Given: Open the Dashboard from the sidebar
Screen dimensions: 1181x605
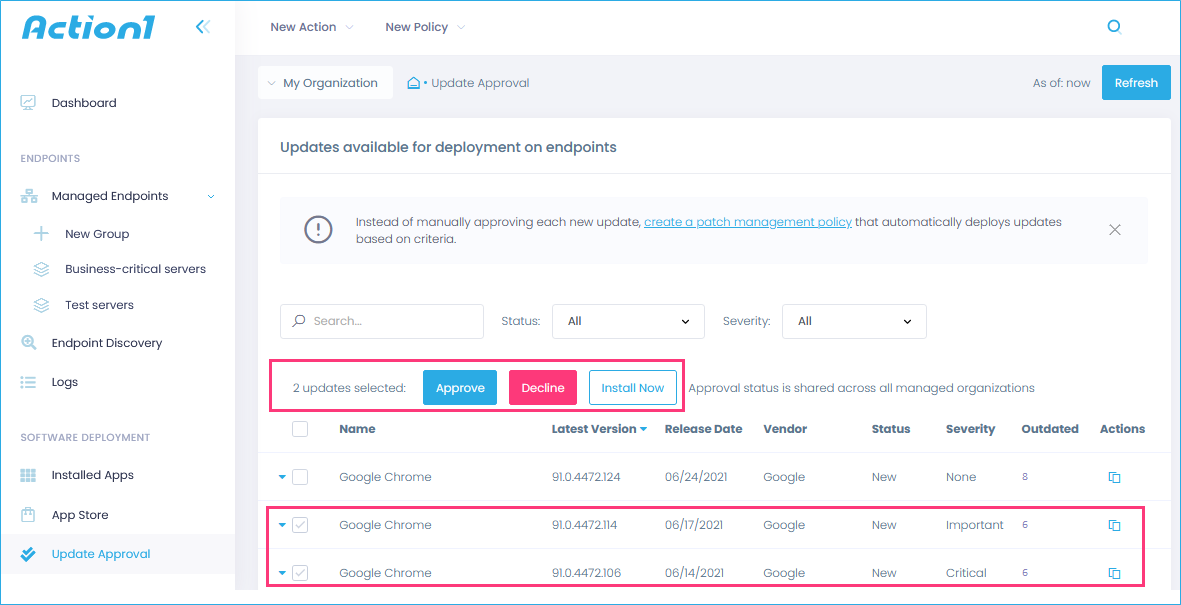Looking at the screenshot, I should pyautogui.click(x=83, y=103).
